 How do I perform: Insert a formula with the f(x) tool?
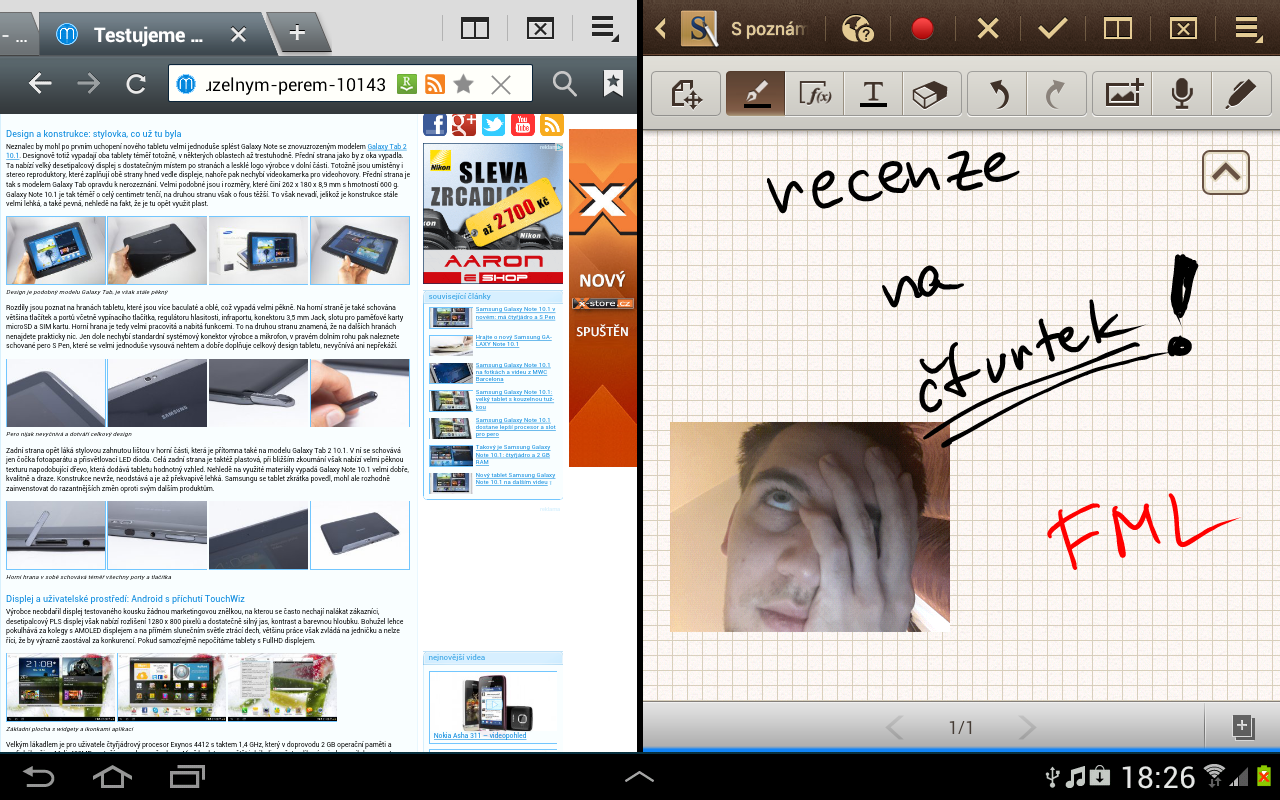pyautogui.click(x=812, y=96)
